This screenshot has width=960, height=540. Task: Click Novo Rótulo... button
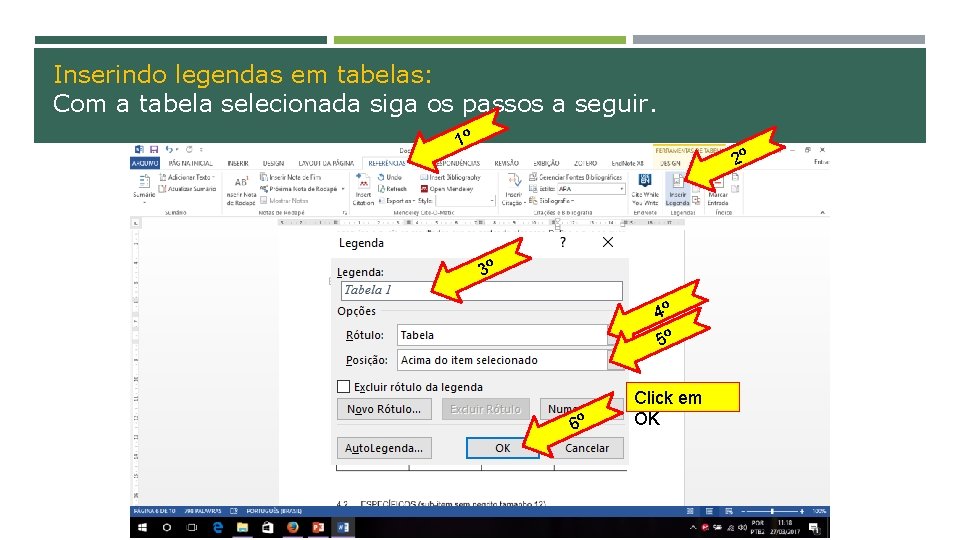[x=384, y=409]
